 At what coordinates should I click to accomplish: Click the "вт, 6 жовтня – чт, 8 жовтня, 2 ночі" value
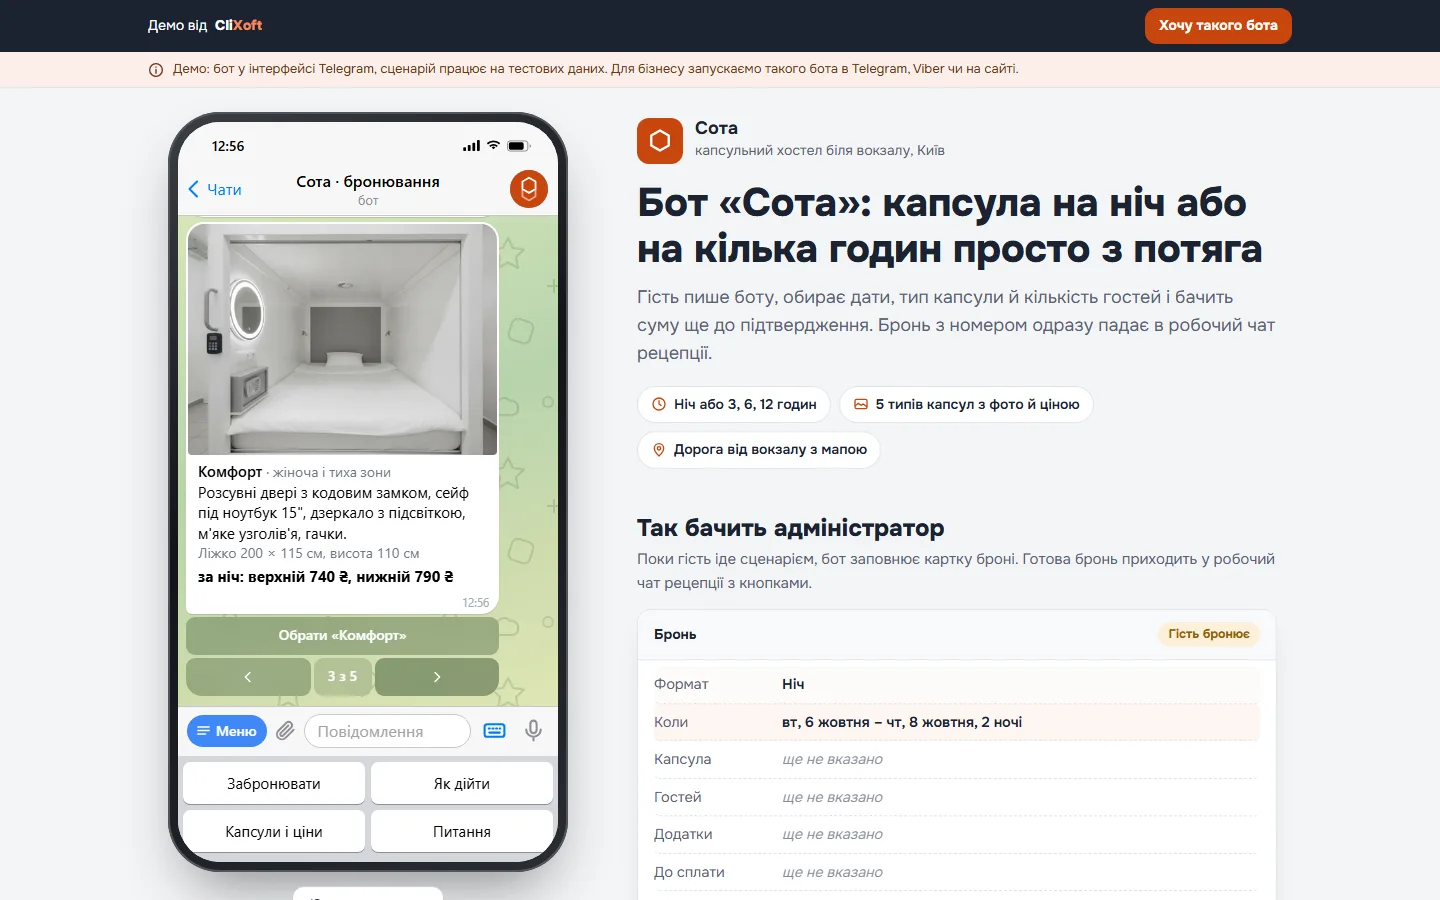click(x=902, y=722)
